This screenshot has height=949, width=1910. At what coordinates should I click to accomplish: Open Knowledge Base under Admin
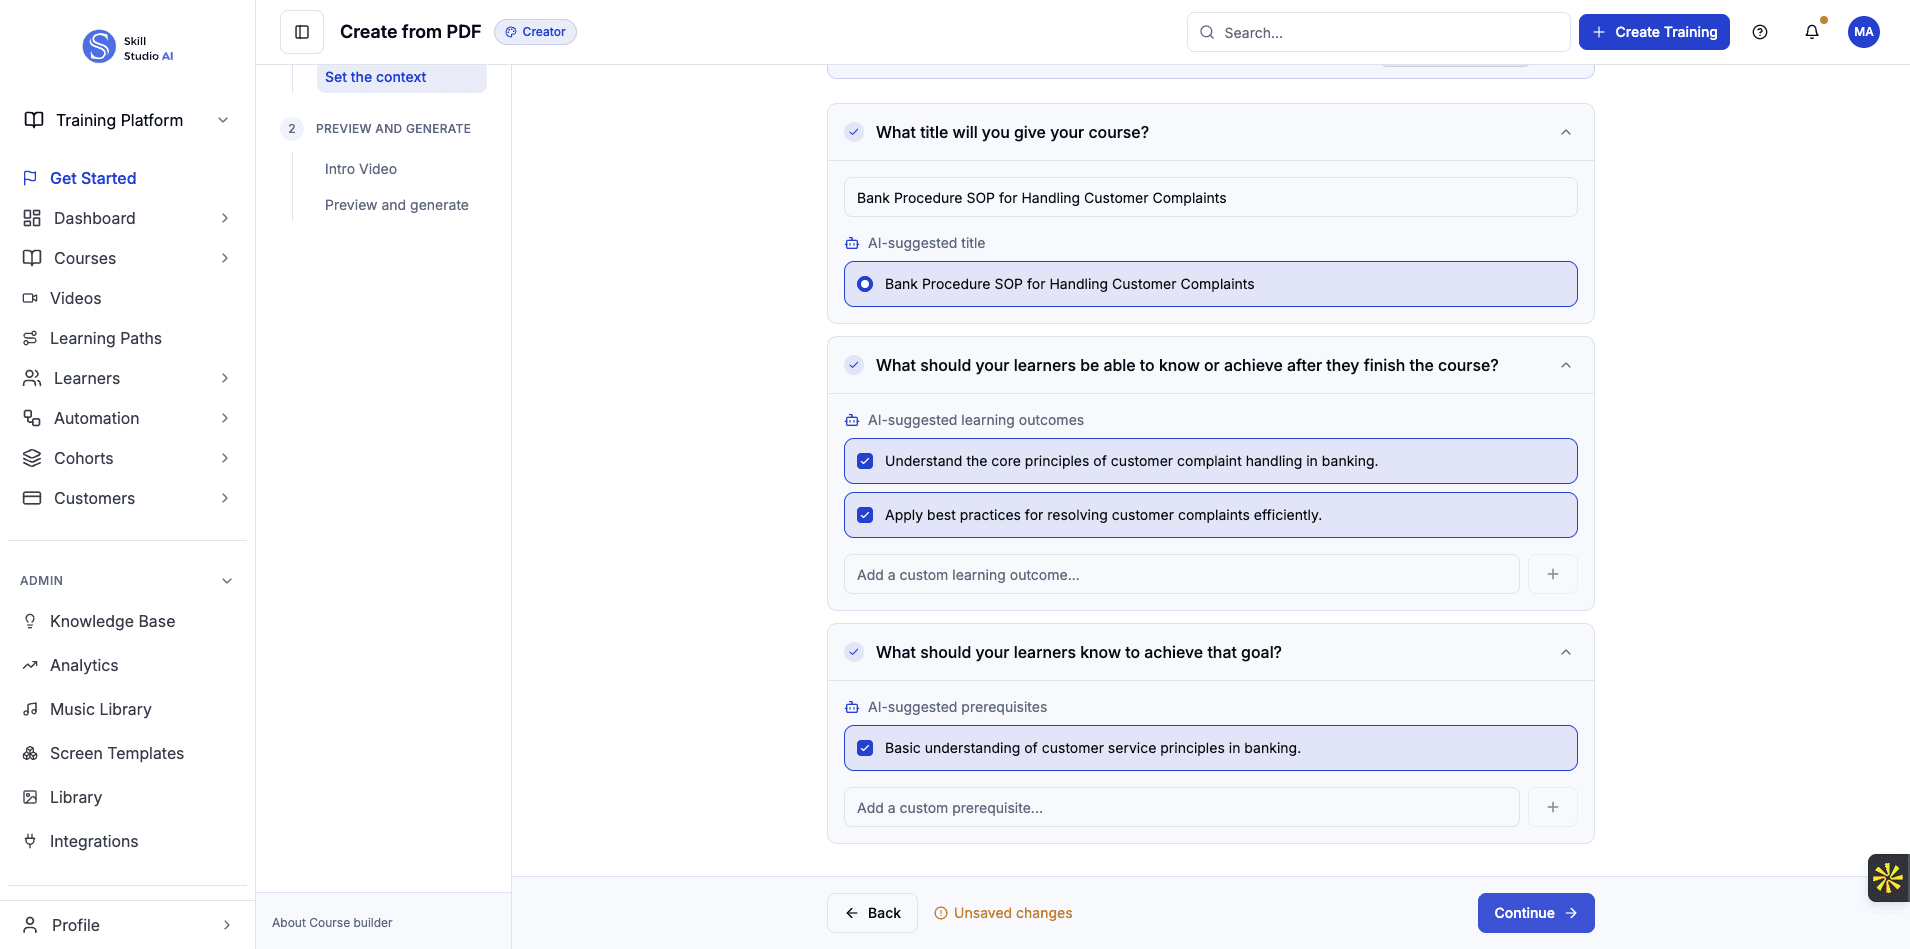coord(112,621)
